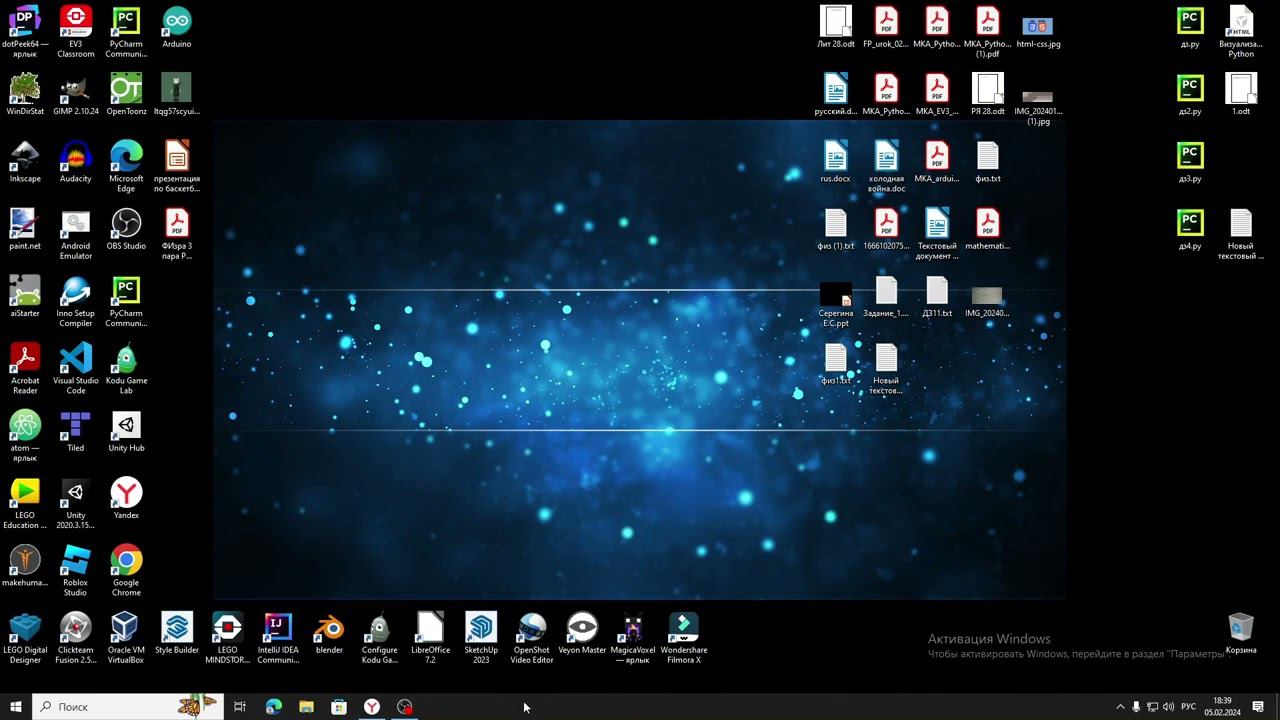
Task: Select the Wondershare Filmora X icon
Action: click(x=684, y=637)
